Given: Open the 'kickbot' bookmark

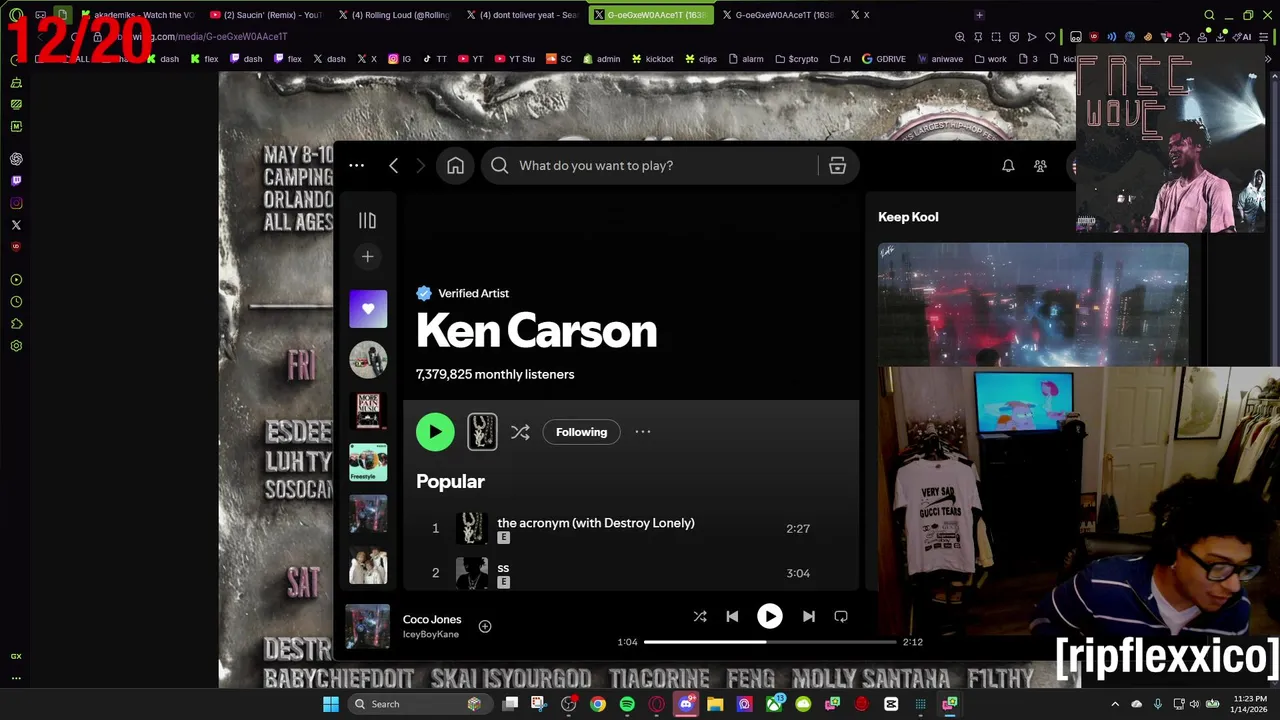Looking at the screenshot, I should point(652,59).
